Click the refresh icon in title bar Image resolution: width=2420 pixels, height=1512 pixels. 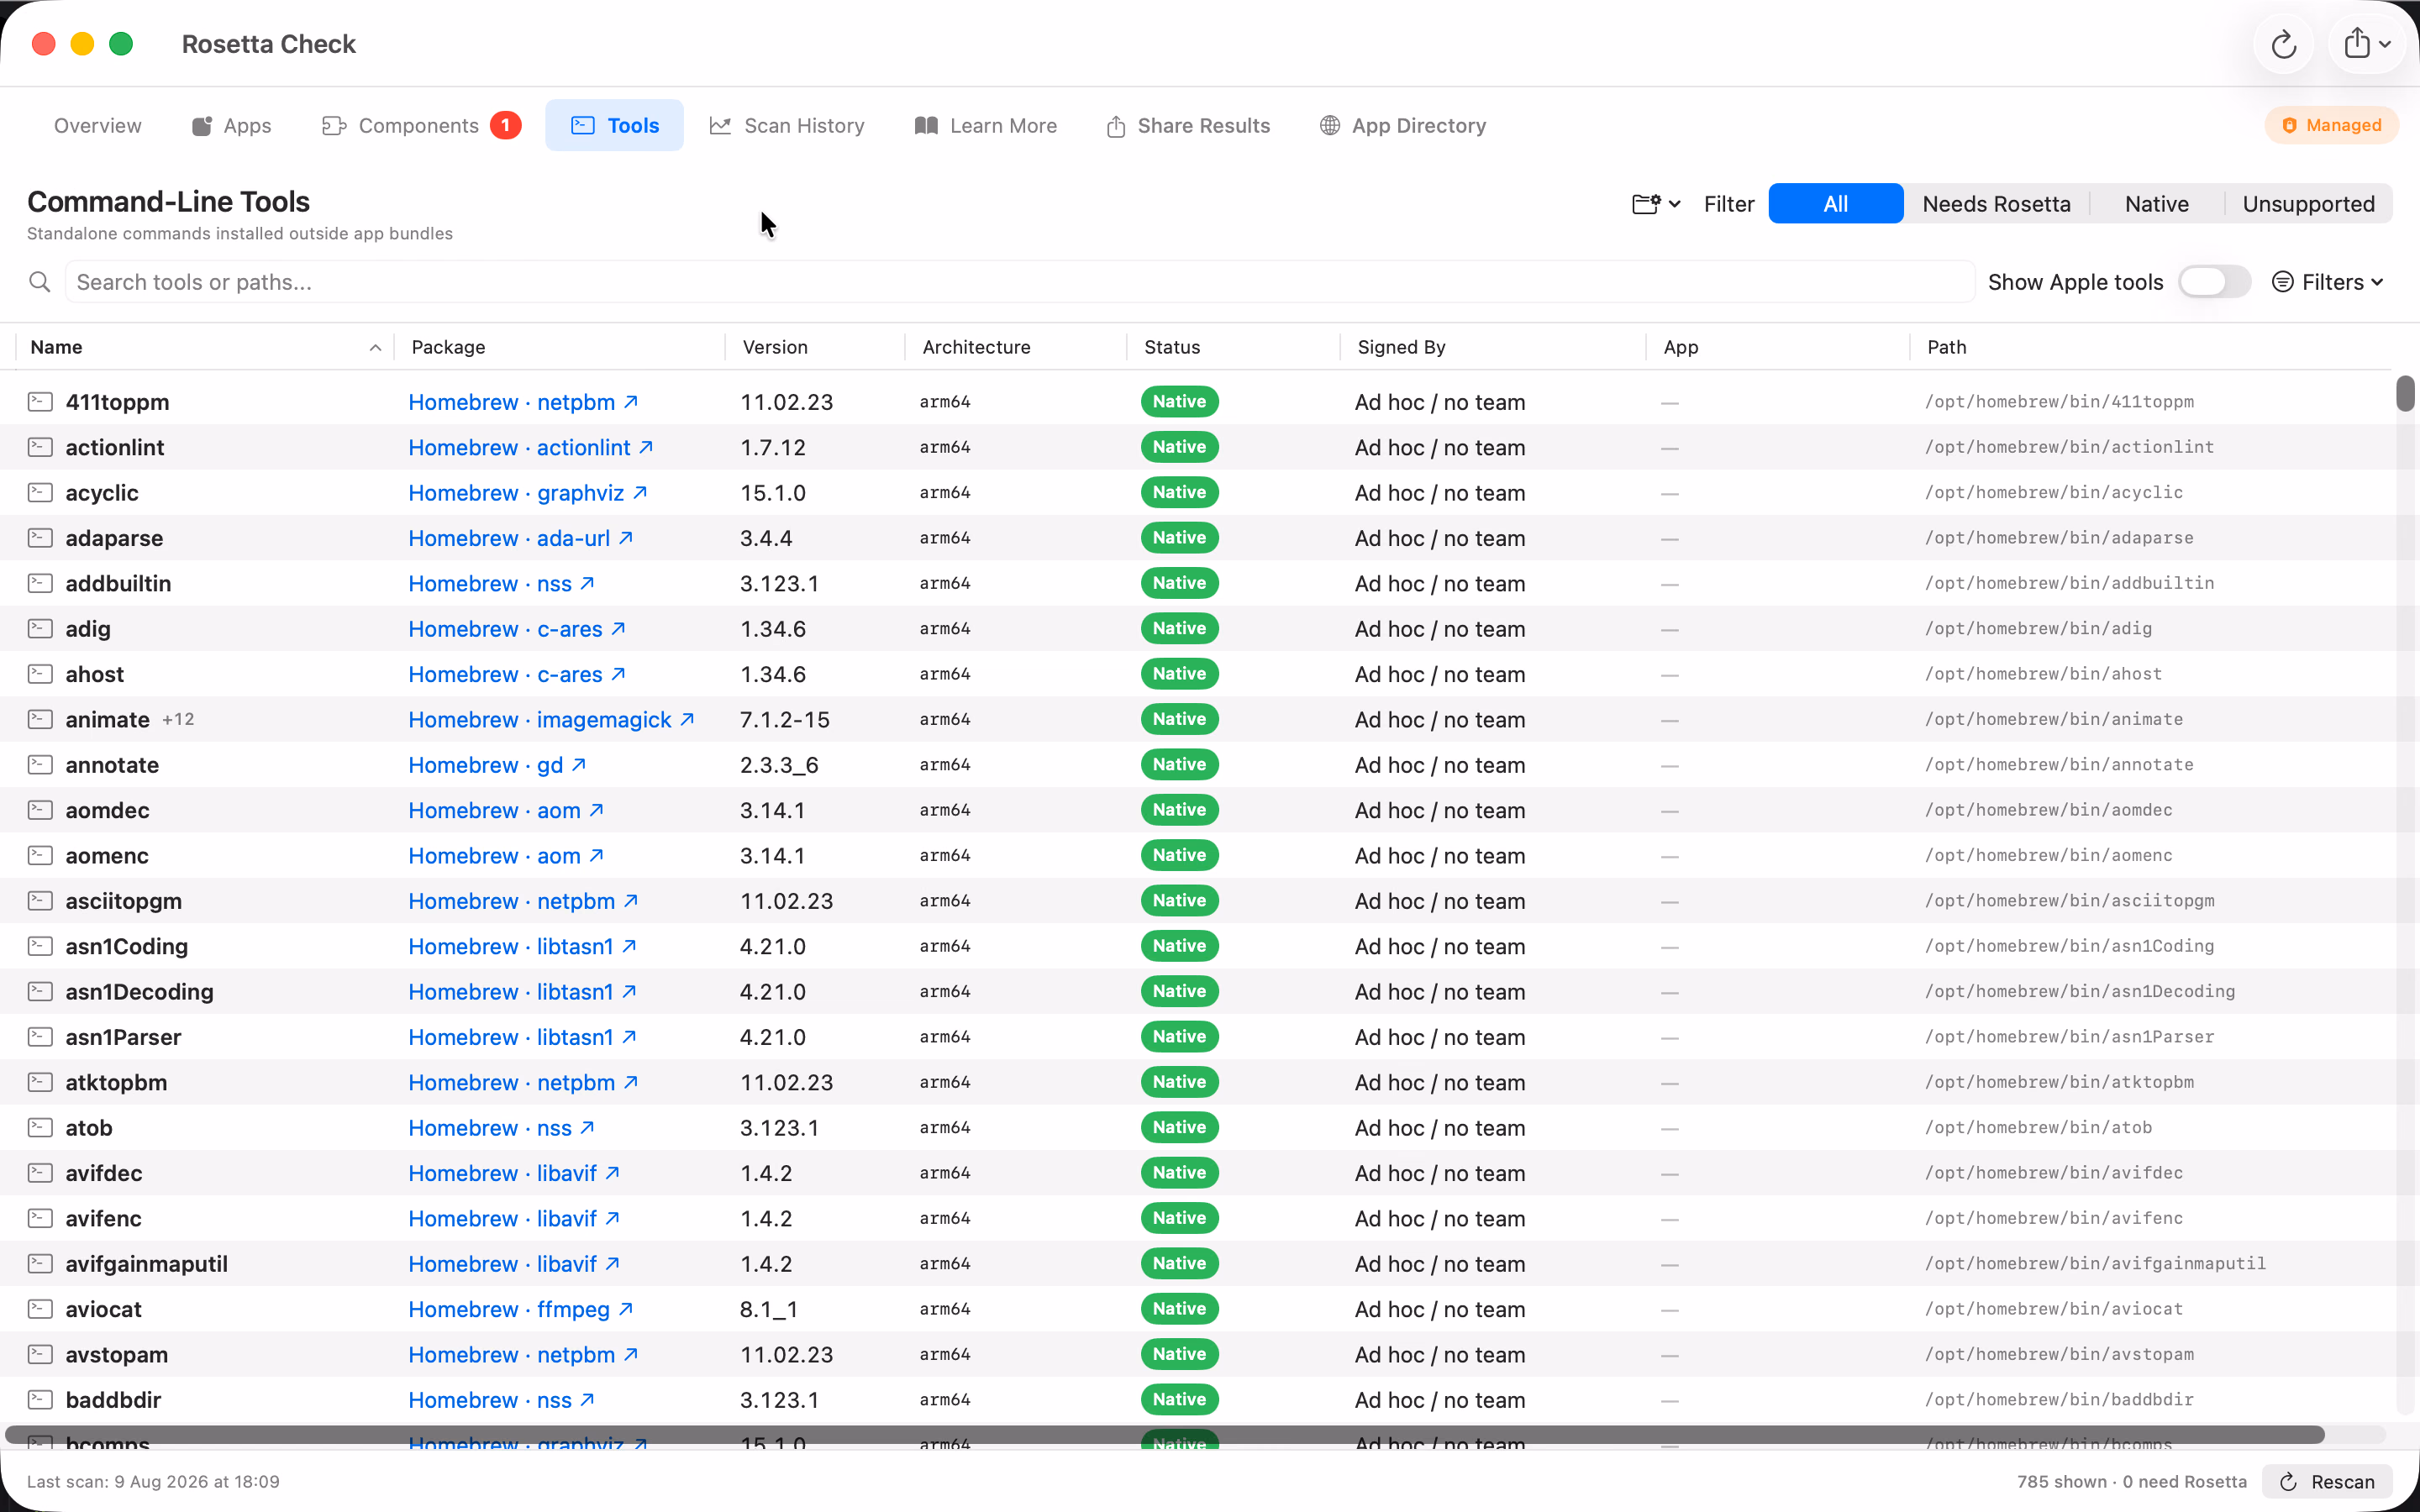point(2283,44)
